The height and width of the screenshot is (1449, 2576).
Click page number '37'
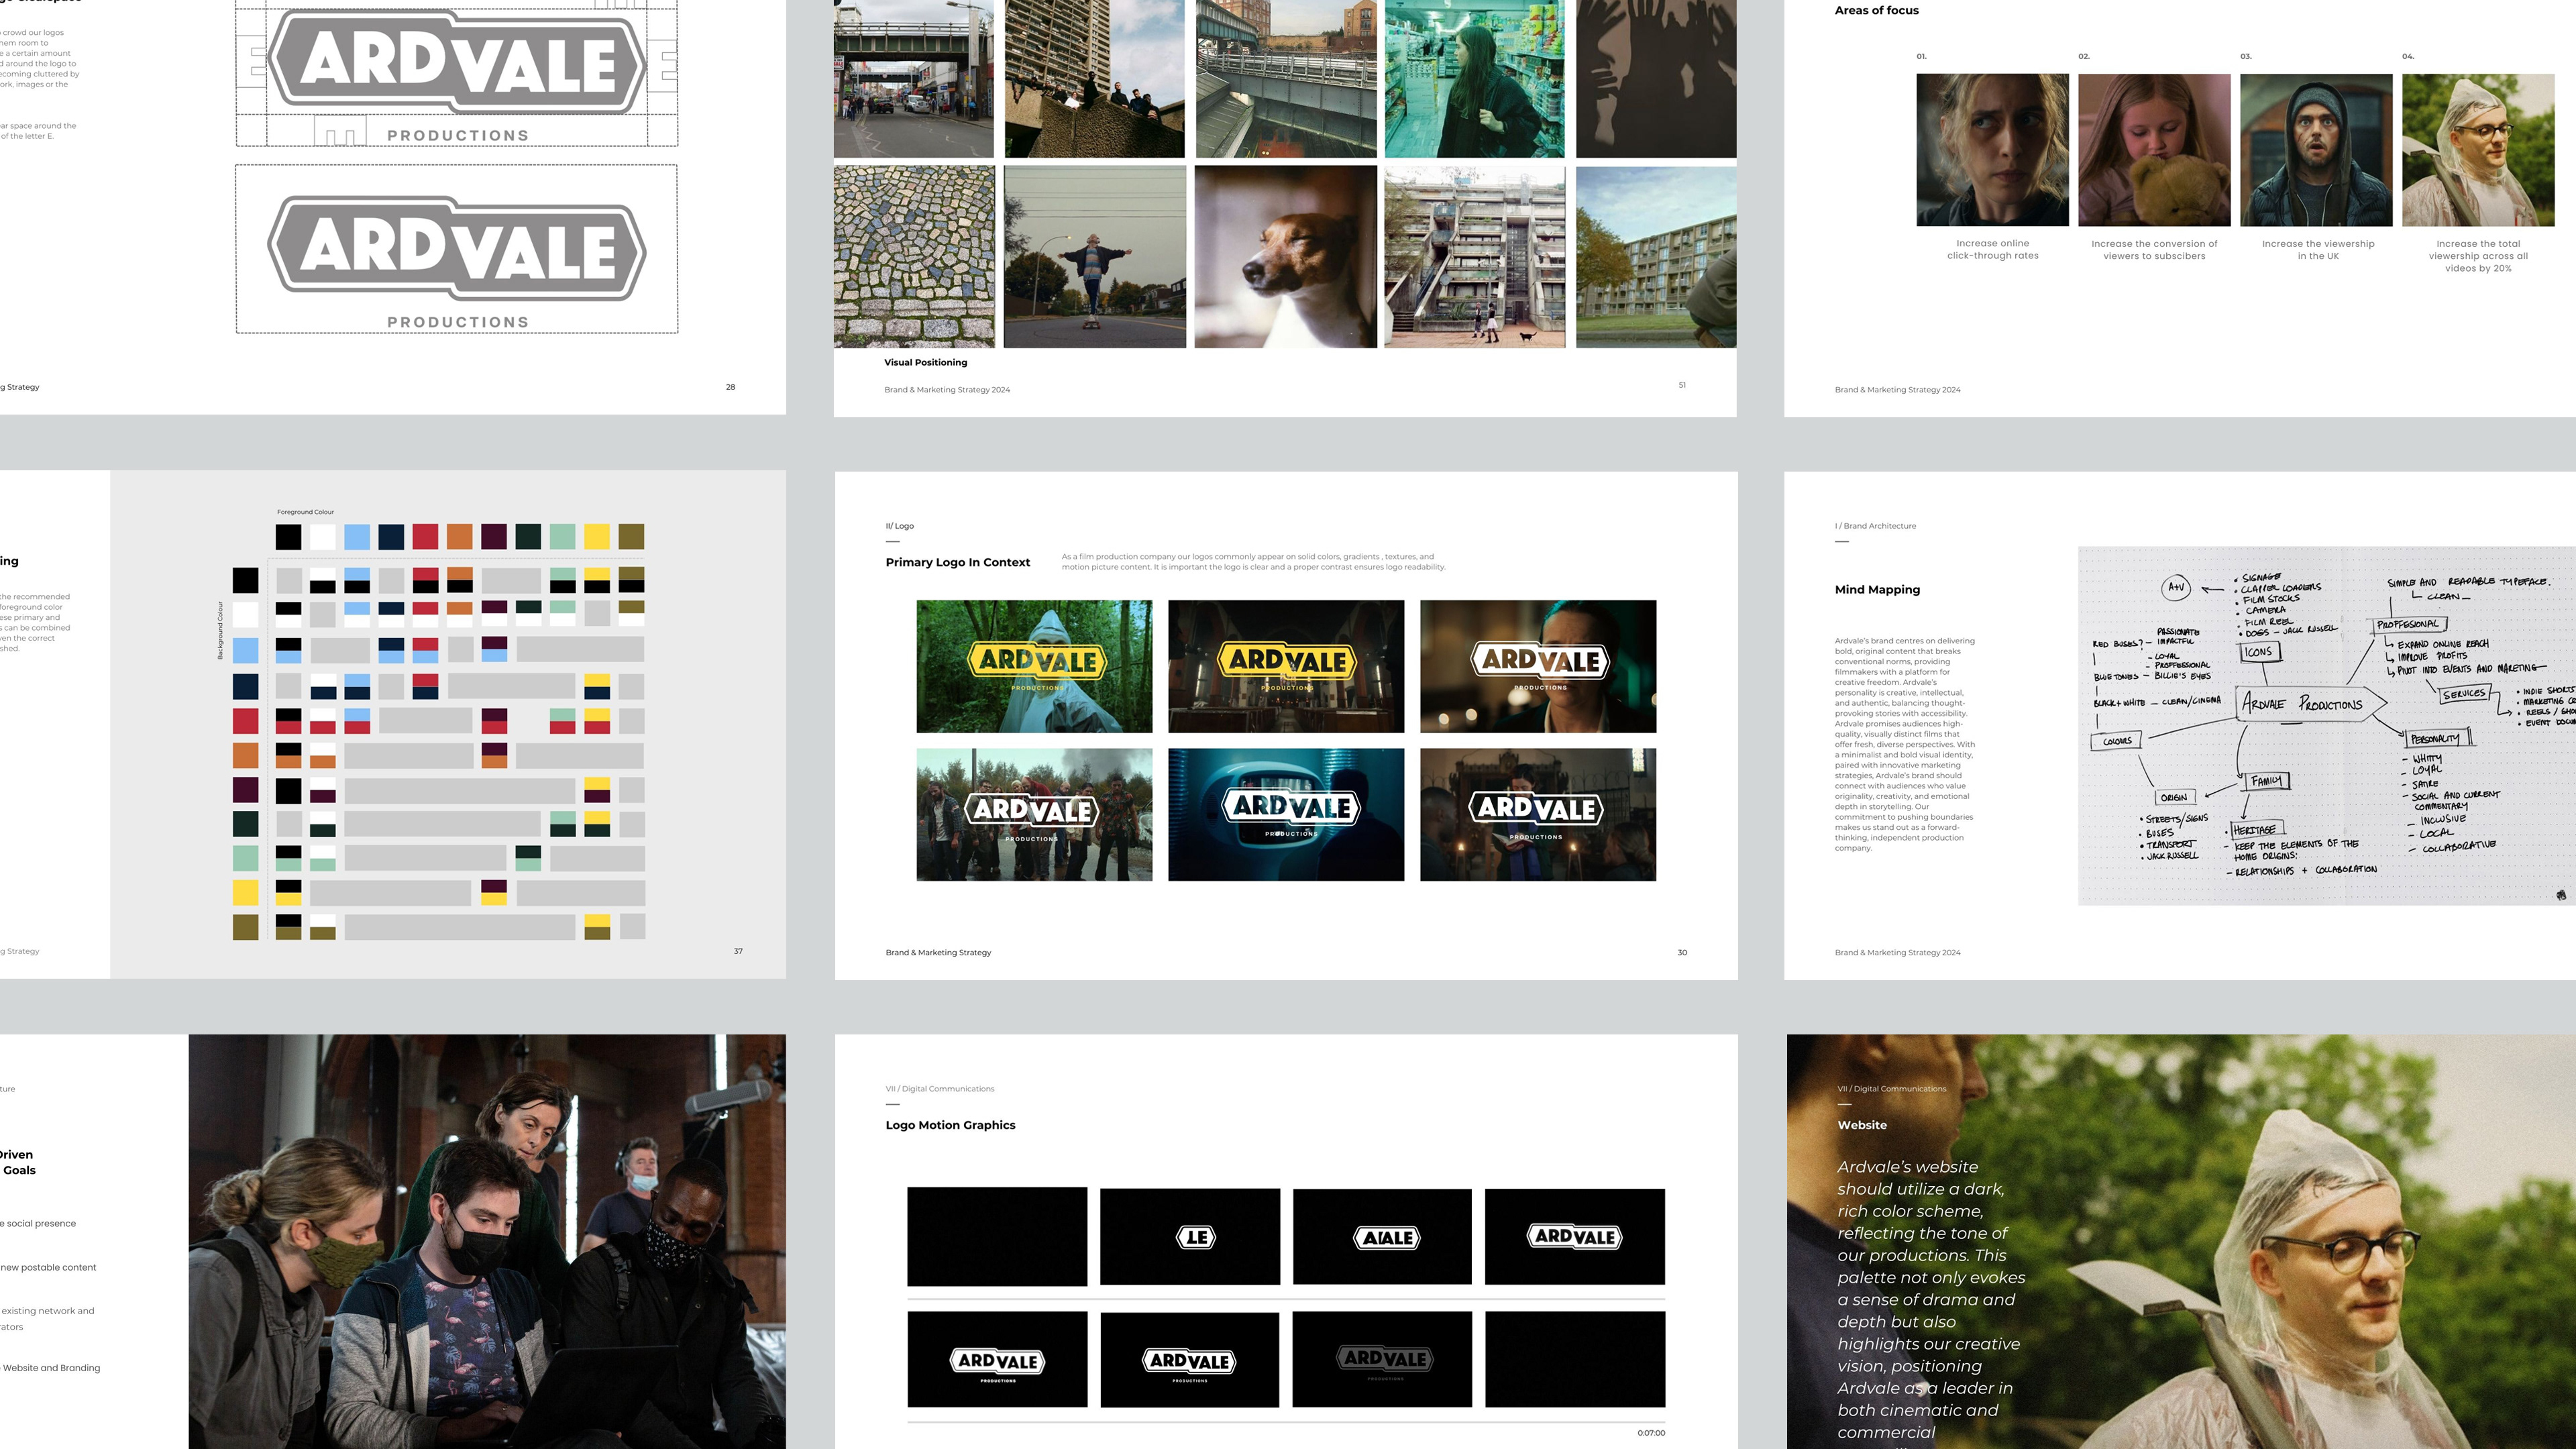[x=738, y=951]
